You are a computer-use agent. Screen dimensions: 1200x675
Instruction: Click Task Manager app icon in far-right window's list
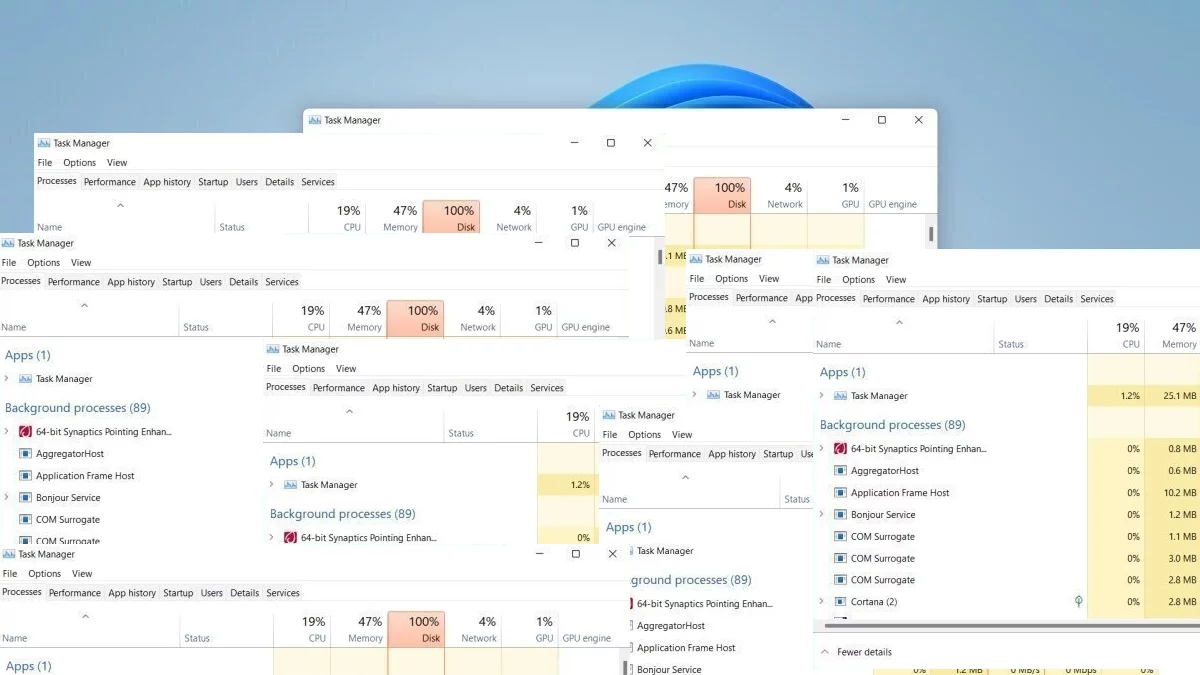pyautogui.click(x=841, y=396)
